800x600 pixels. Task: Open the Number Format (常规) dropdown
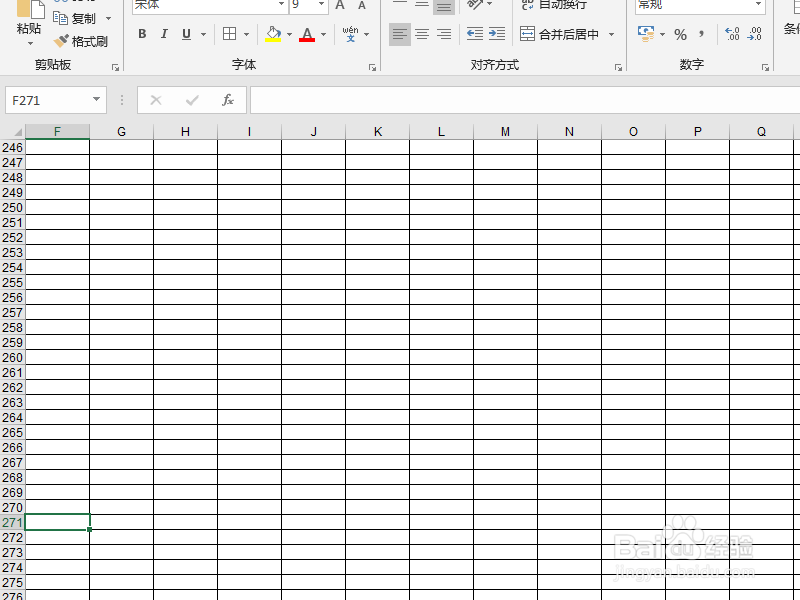759,5
